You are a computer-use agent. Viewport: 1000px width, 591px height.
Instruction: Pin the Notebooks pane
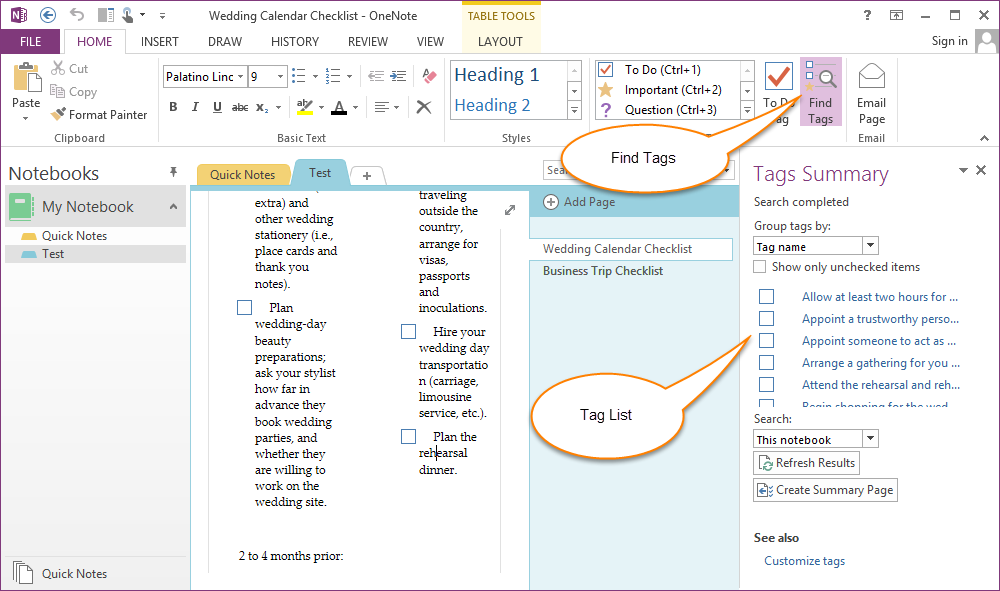coord(173,172)
